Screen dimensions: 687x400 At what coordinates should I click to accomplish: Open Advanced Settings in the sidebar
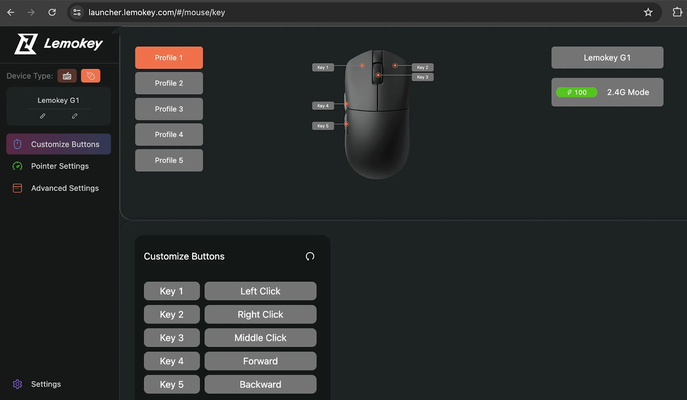64,188
